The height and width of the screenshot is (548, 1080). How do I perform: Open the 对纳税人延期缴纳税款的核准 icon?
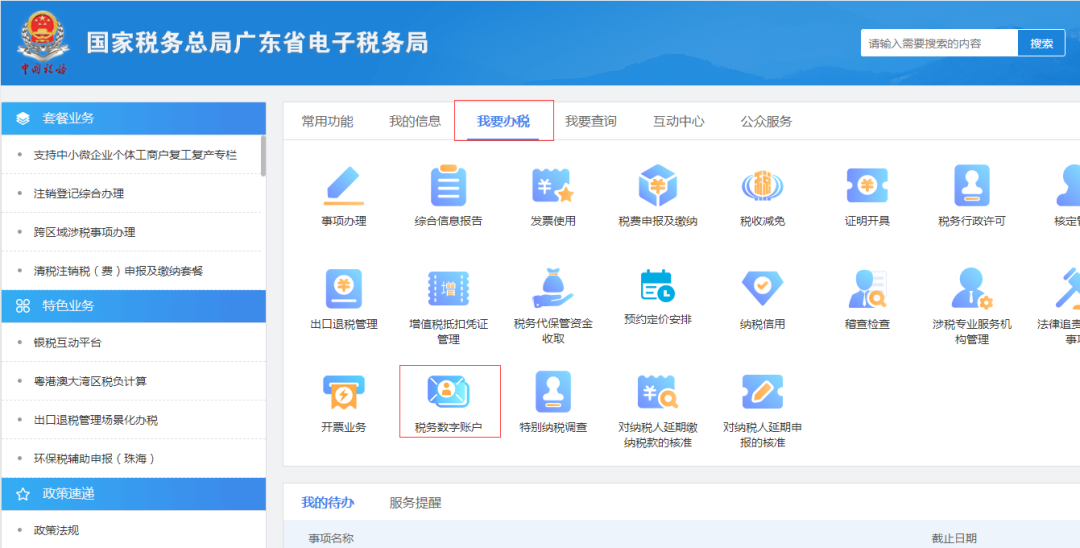click(x=658, y=392)
